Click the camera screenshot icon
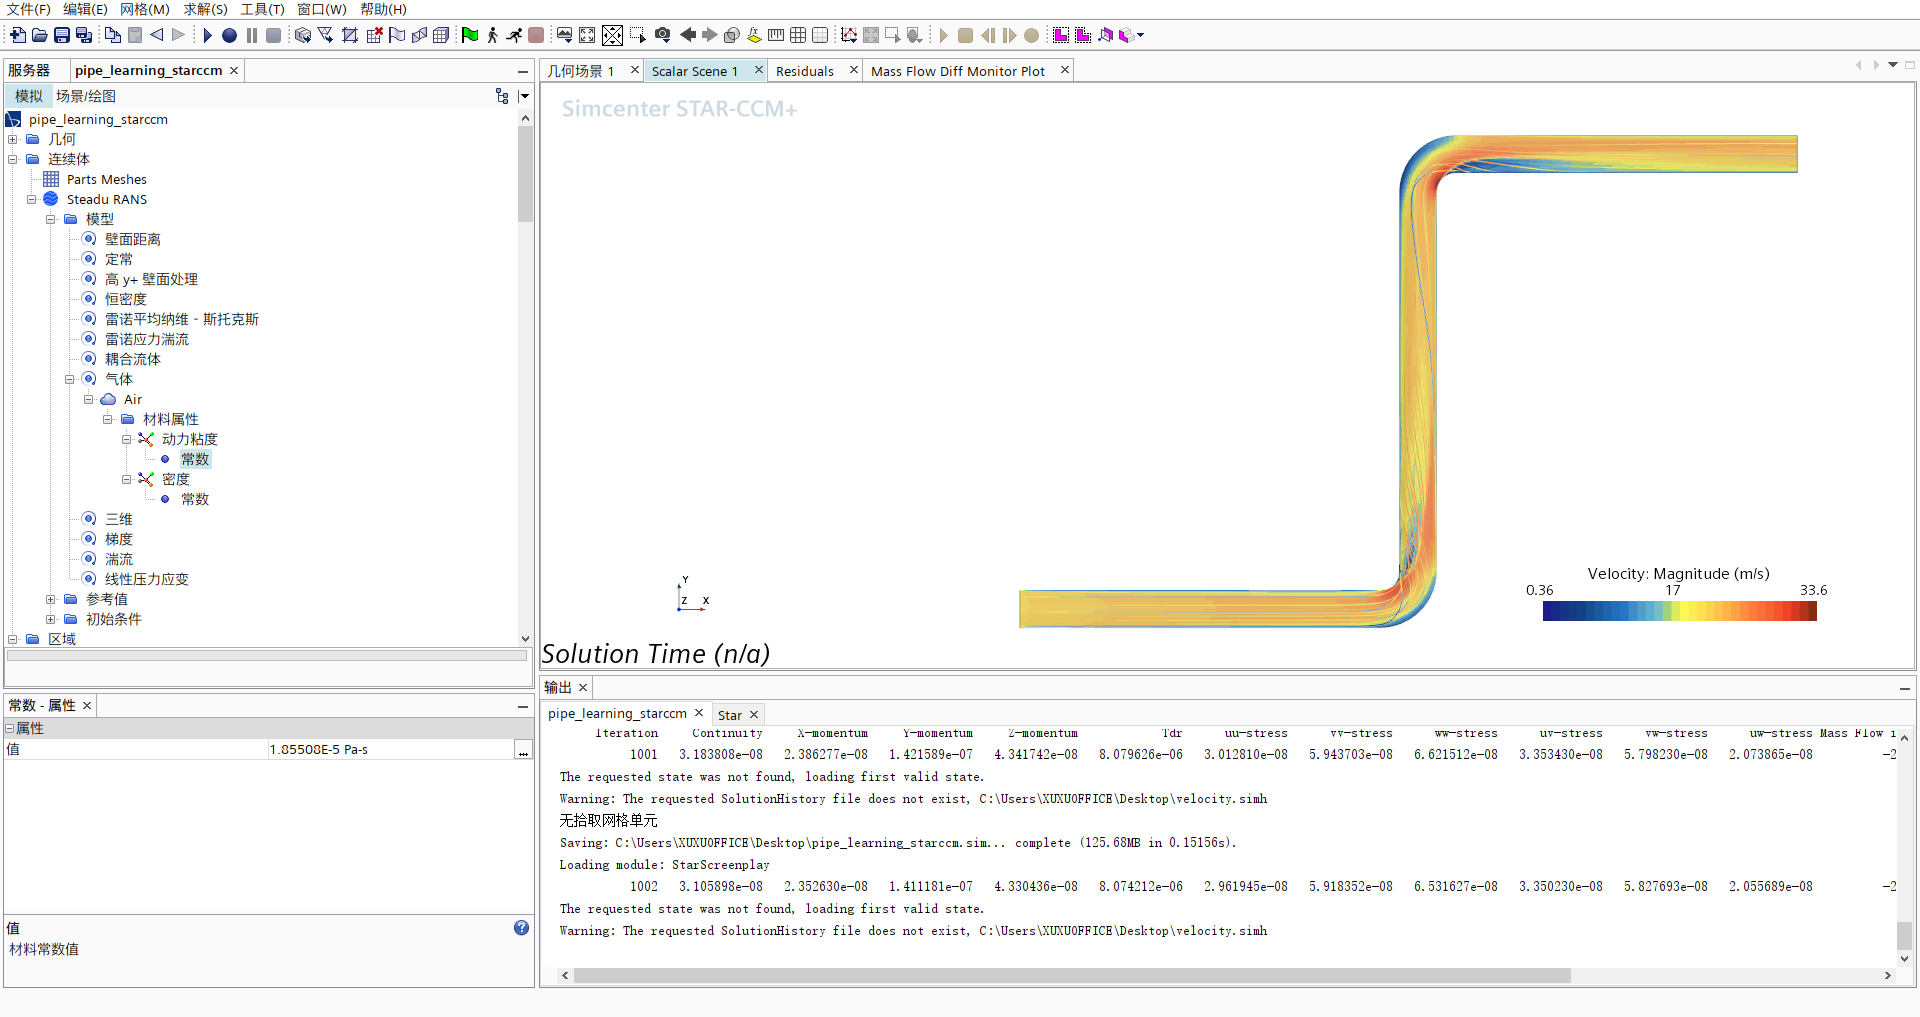Image resolution: width=1920 pixels, height=1017 pixels. click(x=662, y=35)
